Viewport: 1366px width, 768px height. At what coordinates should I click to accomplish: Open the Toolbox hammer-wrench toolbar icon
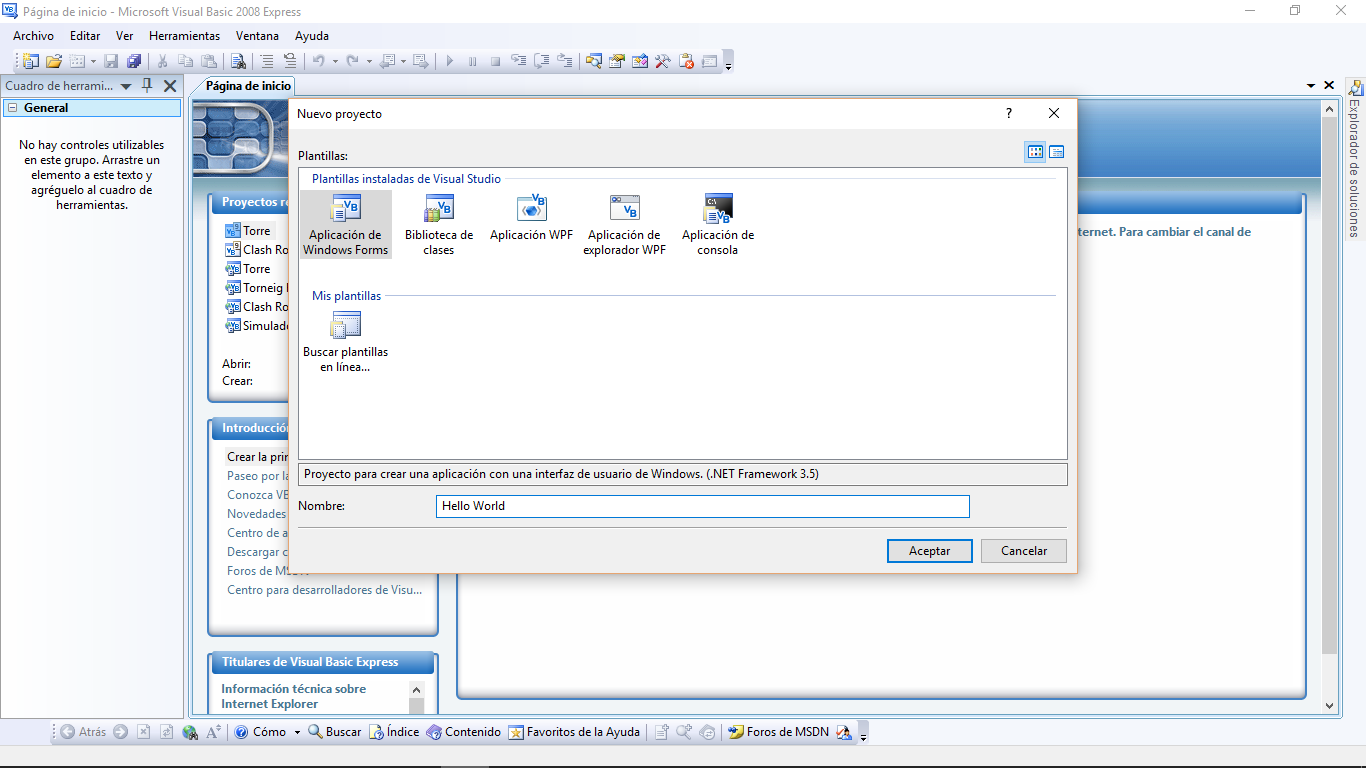[x=663, y=61]
